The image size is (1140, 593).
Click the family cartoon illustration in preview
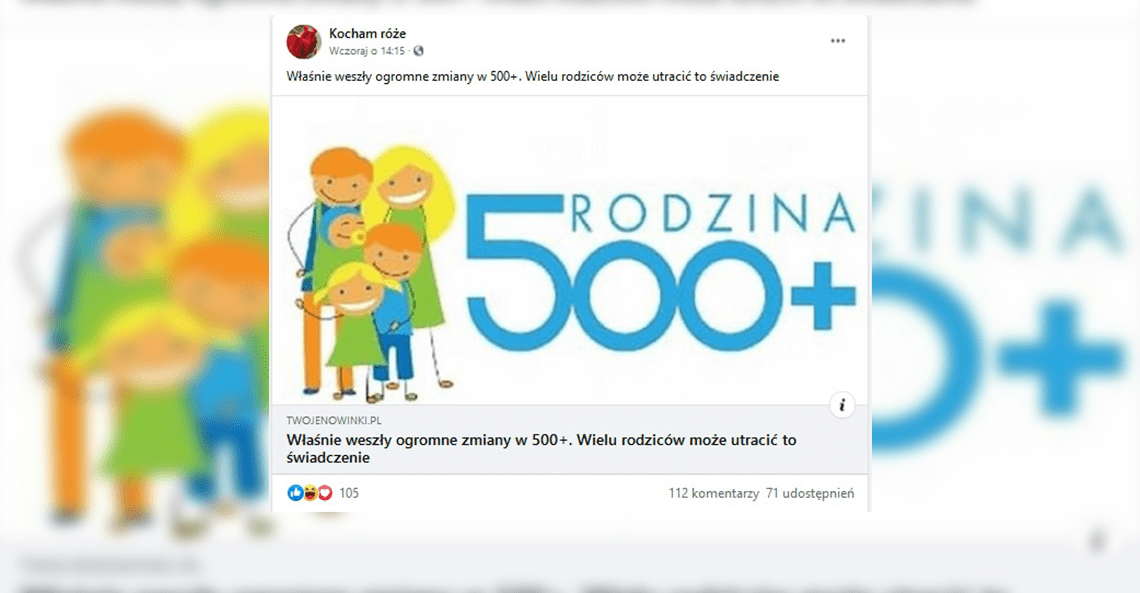pos(372,273)
